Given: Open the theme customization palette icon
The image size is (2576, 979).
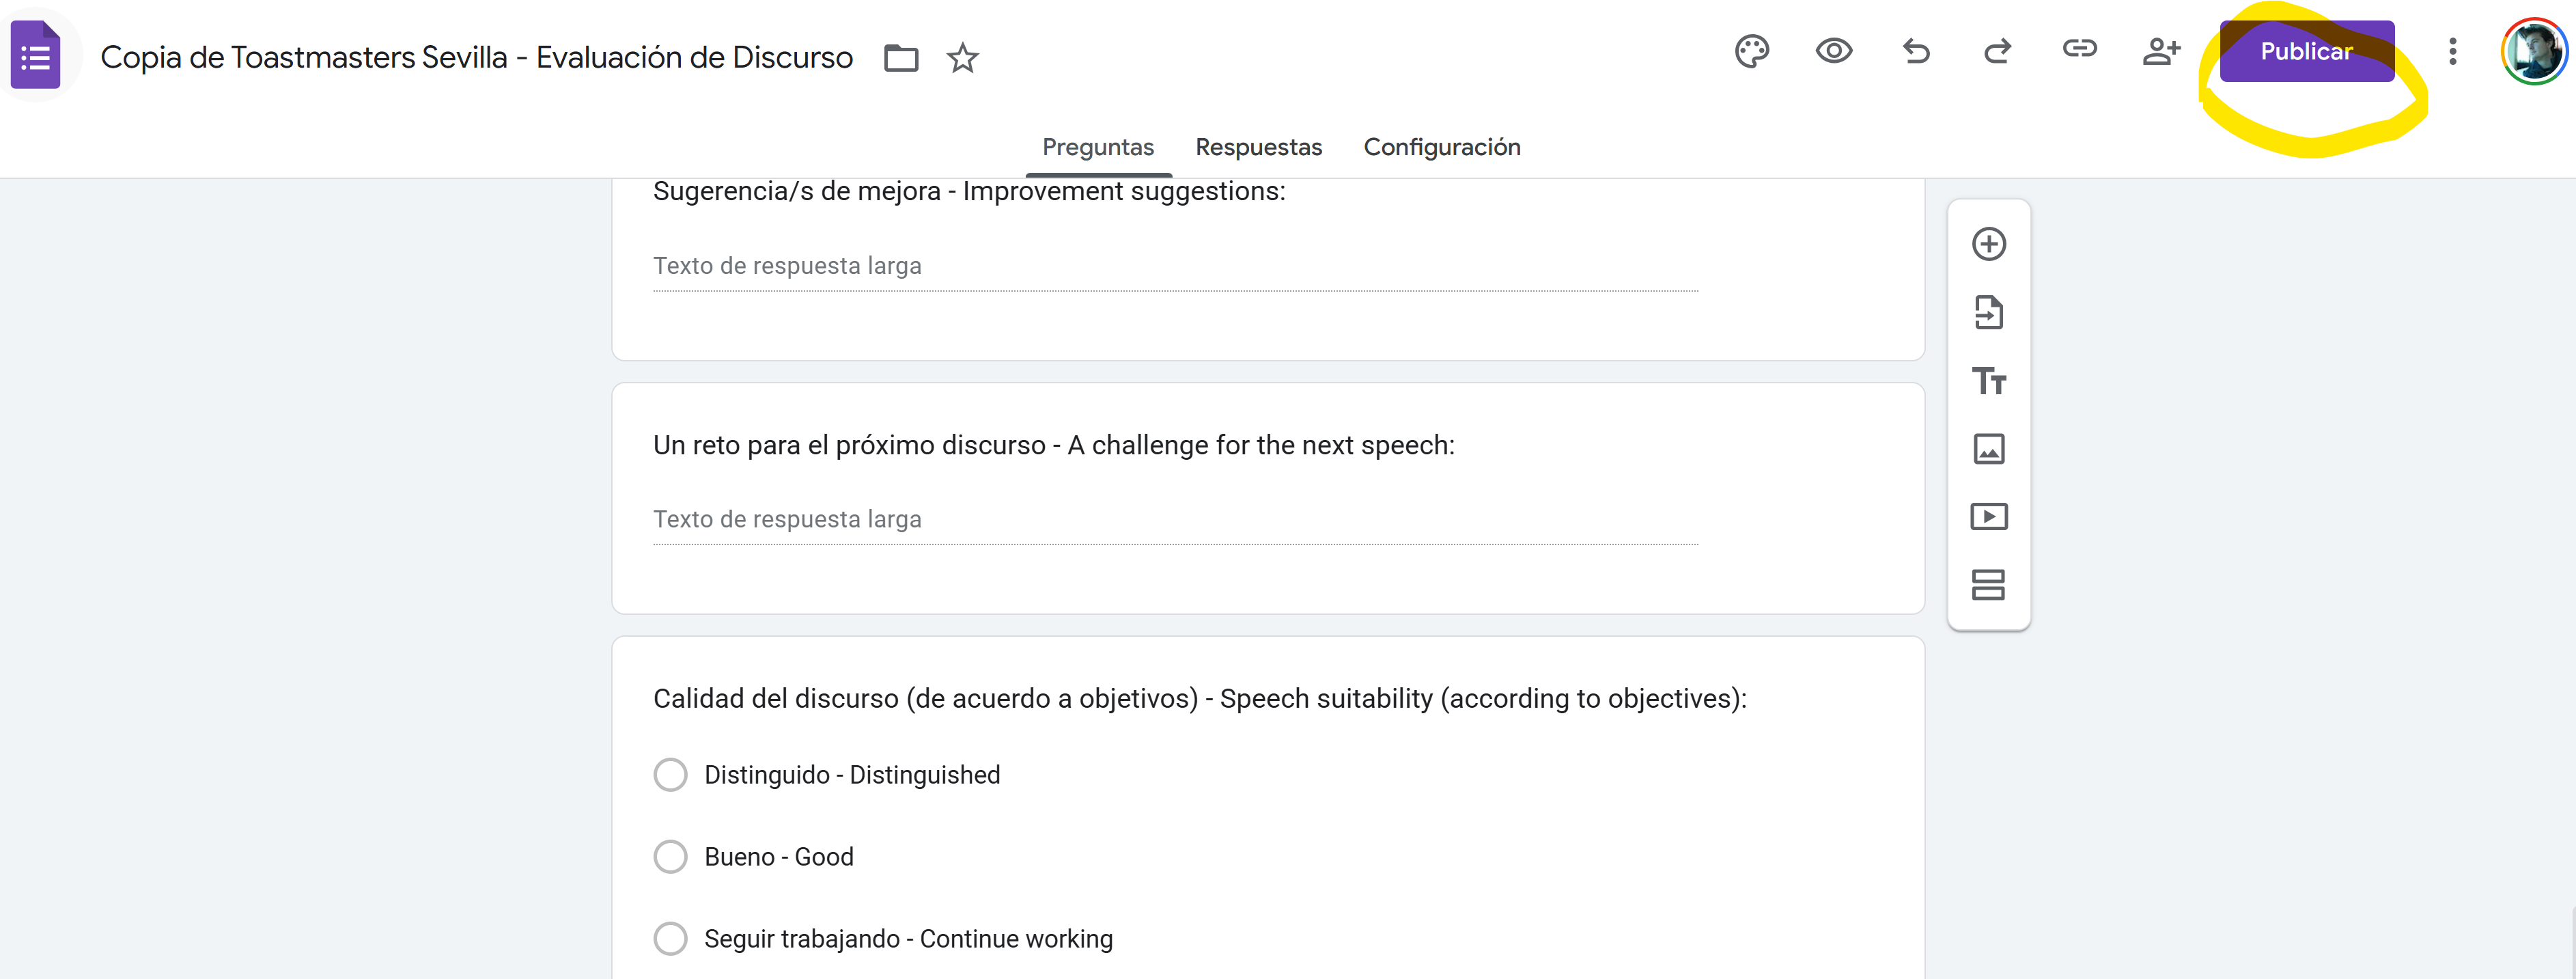Looking at the screenshot, I should coord(1752,51).
